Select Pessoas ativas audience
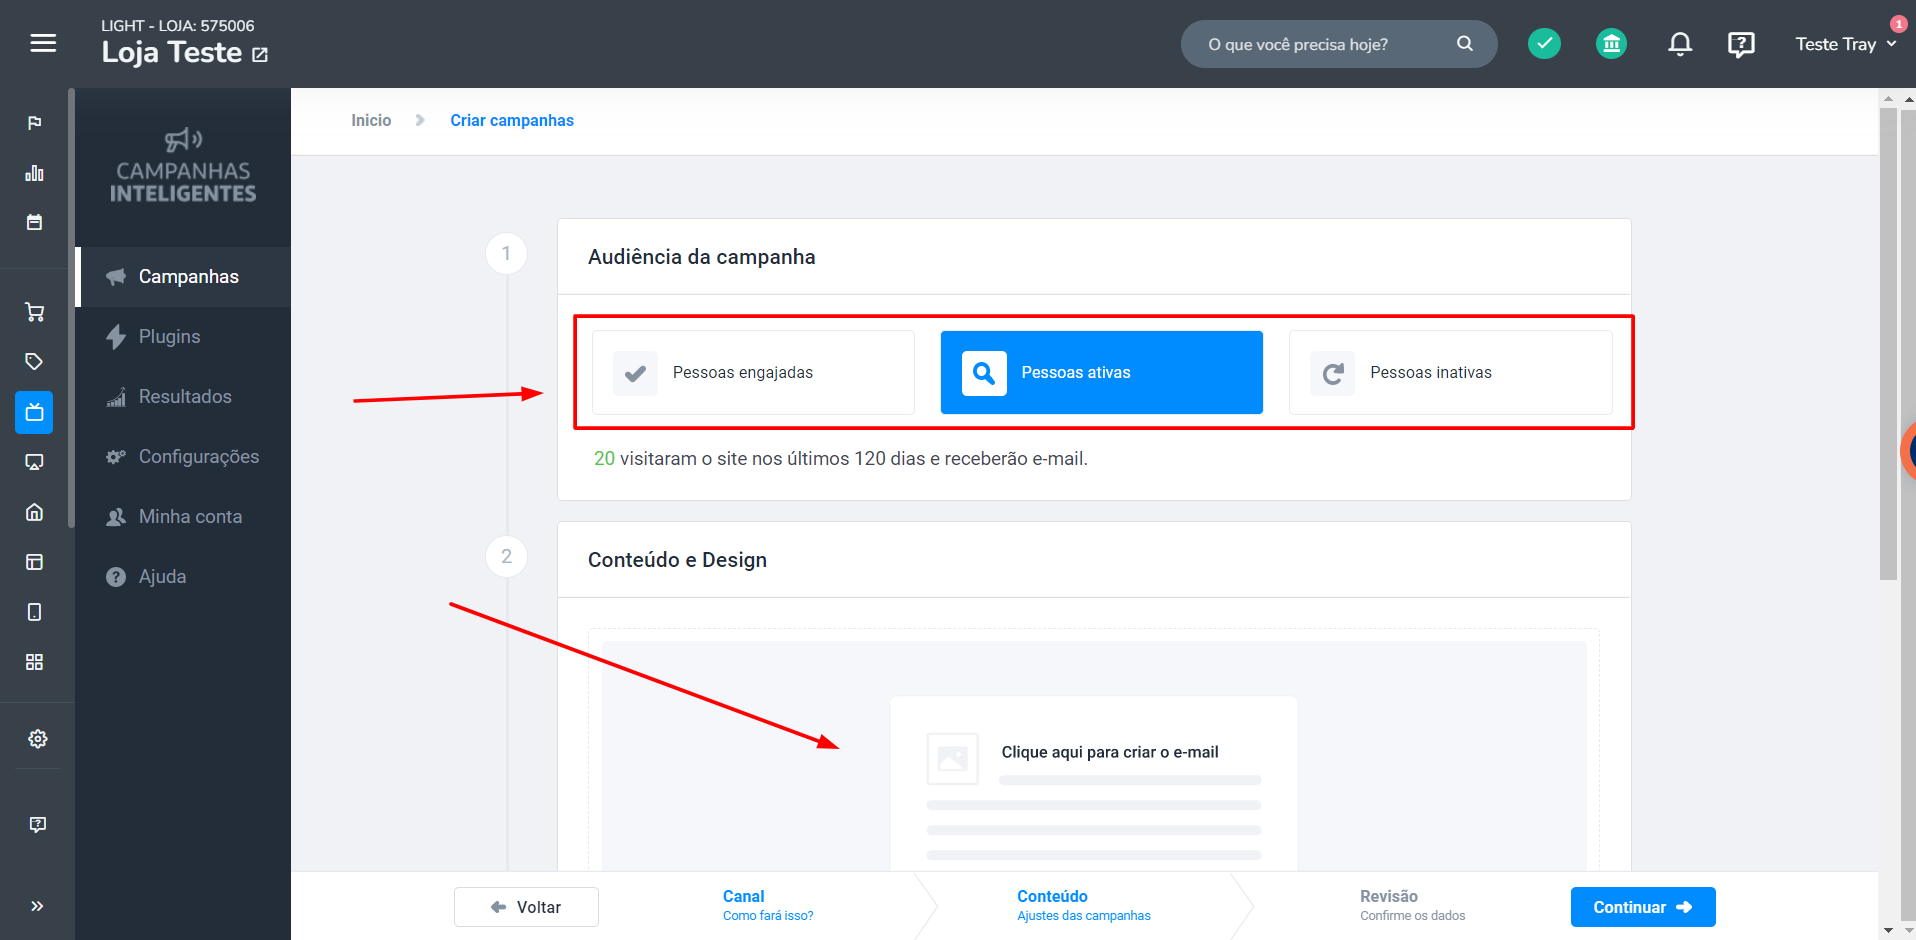 (x=1102, y=373)
